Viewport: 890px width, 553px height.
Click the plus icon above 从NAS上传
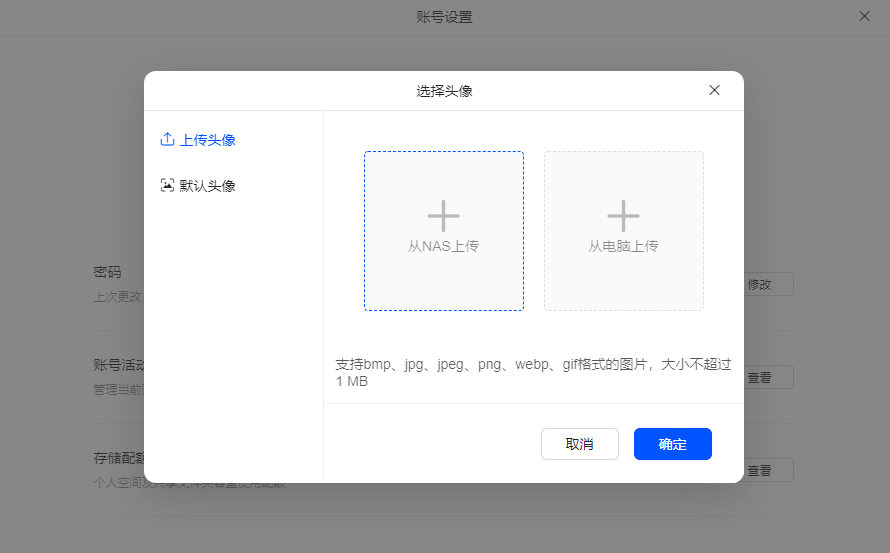click(x=443, y=216)
